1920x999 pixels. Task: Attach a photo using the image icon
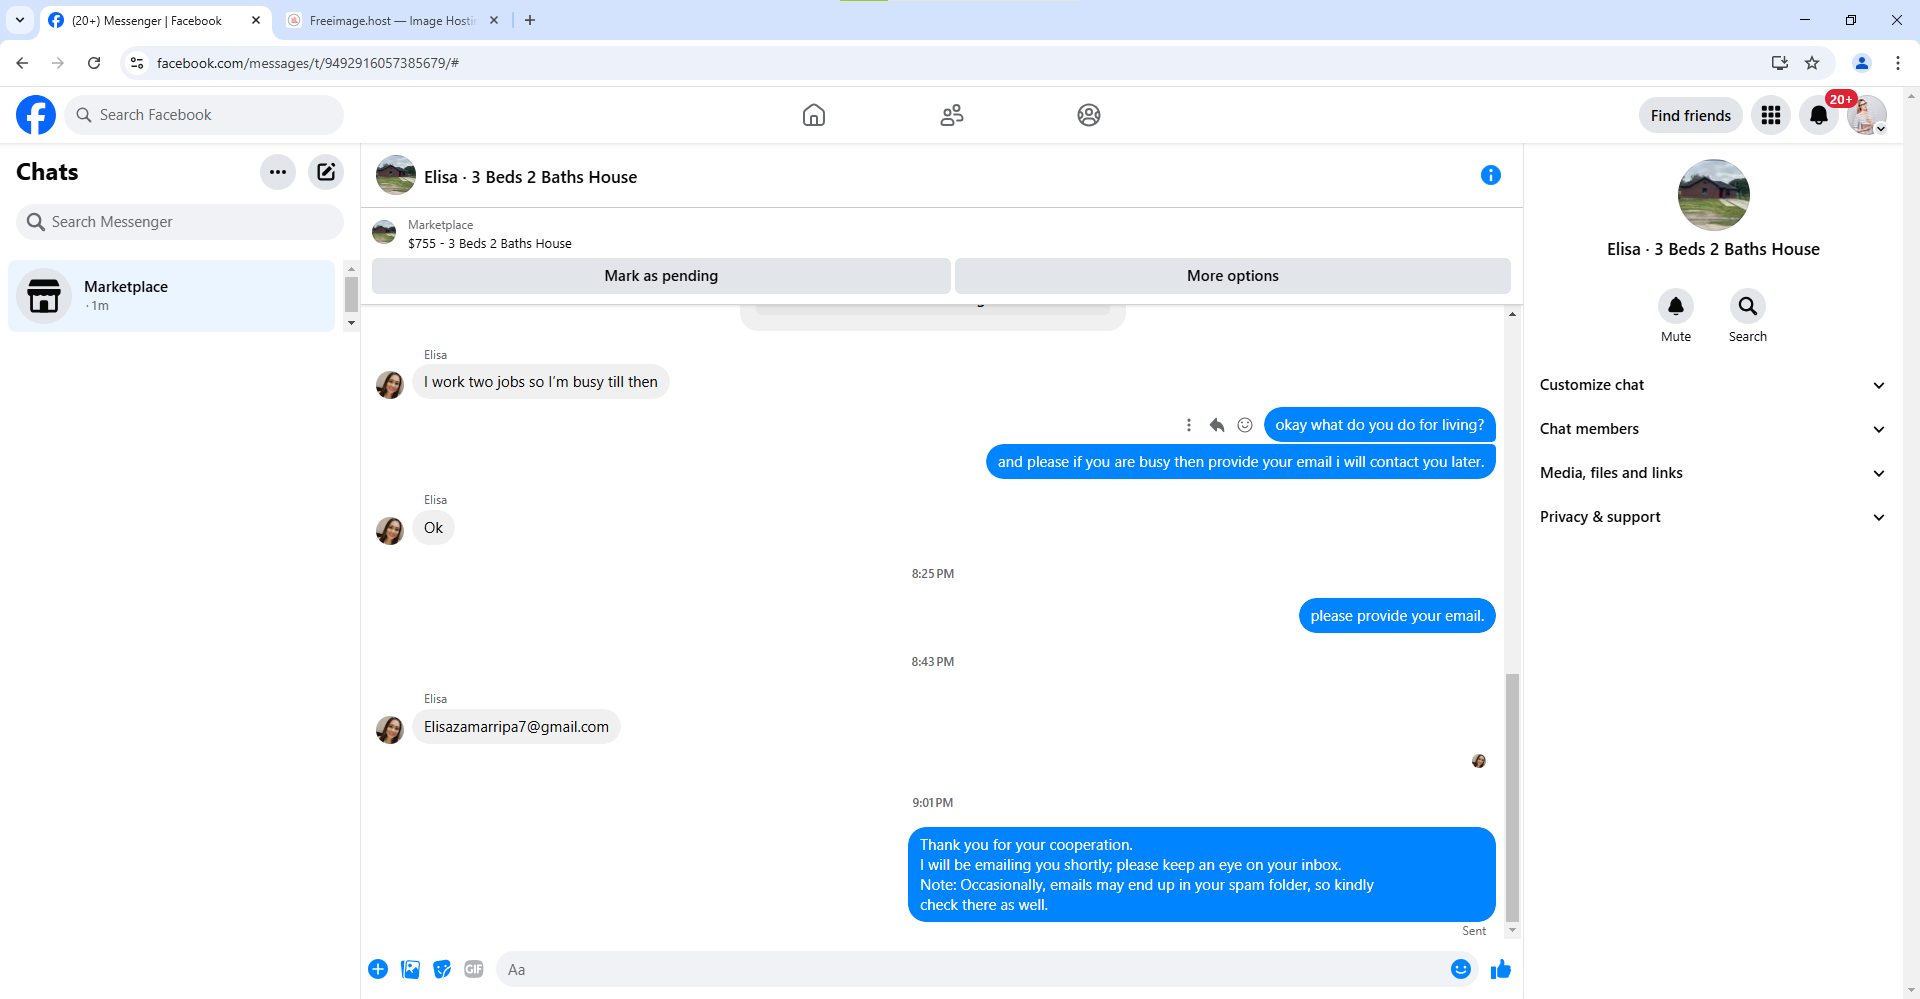click(410, 969)
